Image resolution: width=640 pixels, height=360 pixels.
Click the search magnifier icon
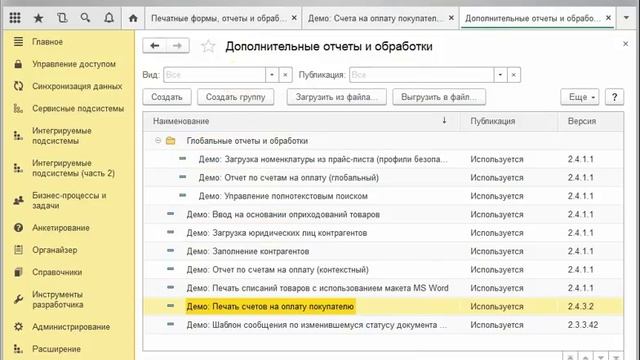(x=85, y=18)
